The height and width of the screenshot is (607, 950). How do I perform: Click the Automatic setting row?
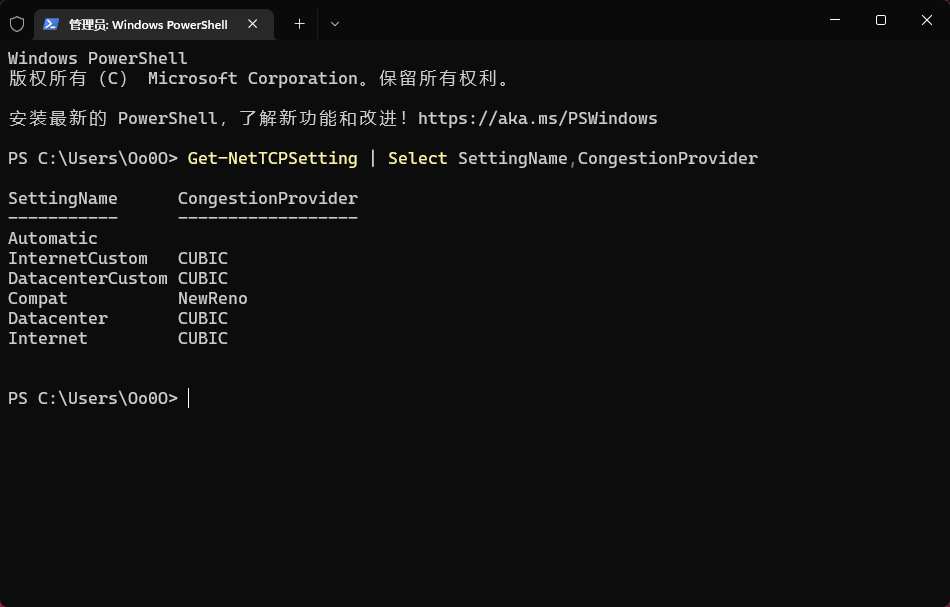pyautogui.click(x=53, y=238)
